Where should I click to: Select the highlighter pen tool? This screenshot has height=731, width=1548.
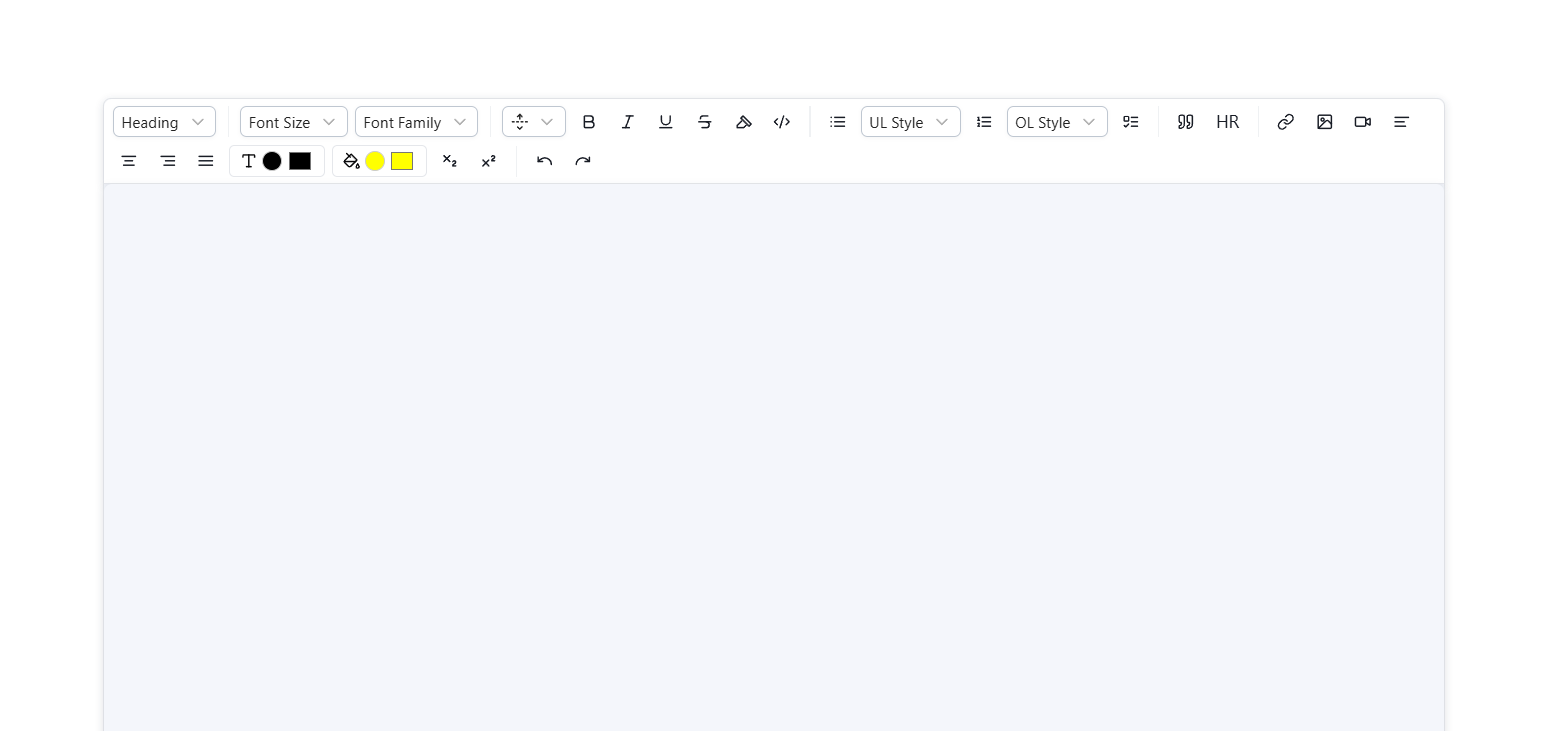click(743, 121)
